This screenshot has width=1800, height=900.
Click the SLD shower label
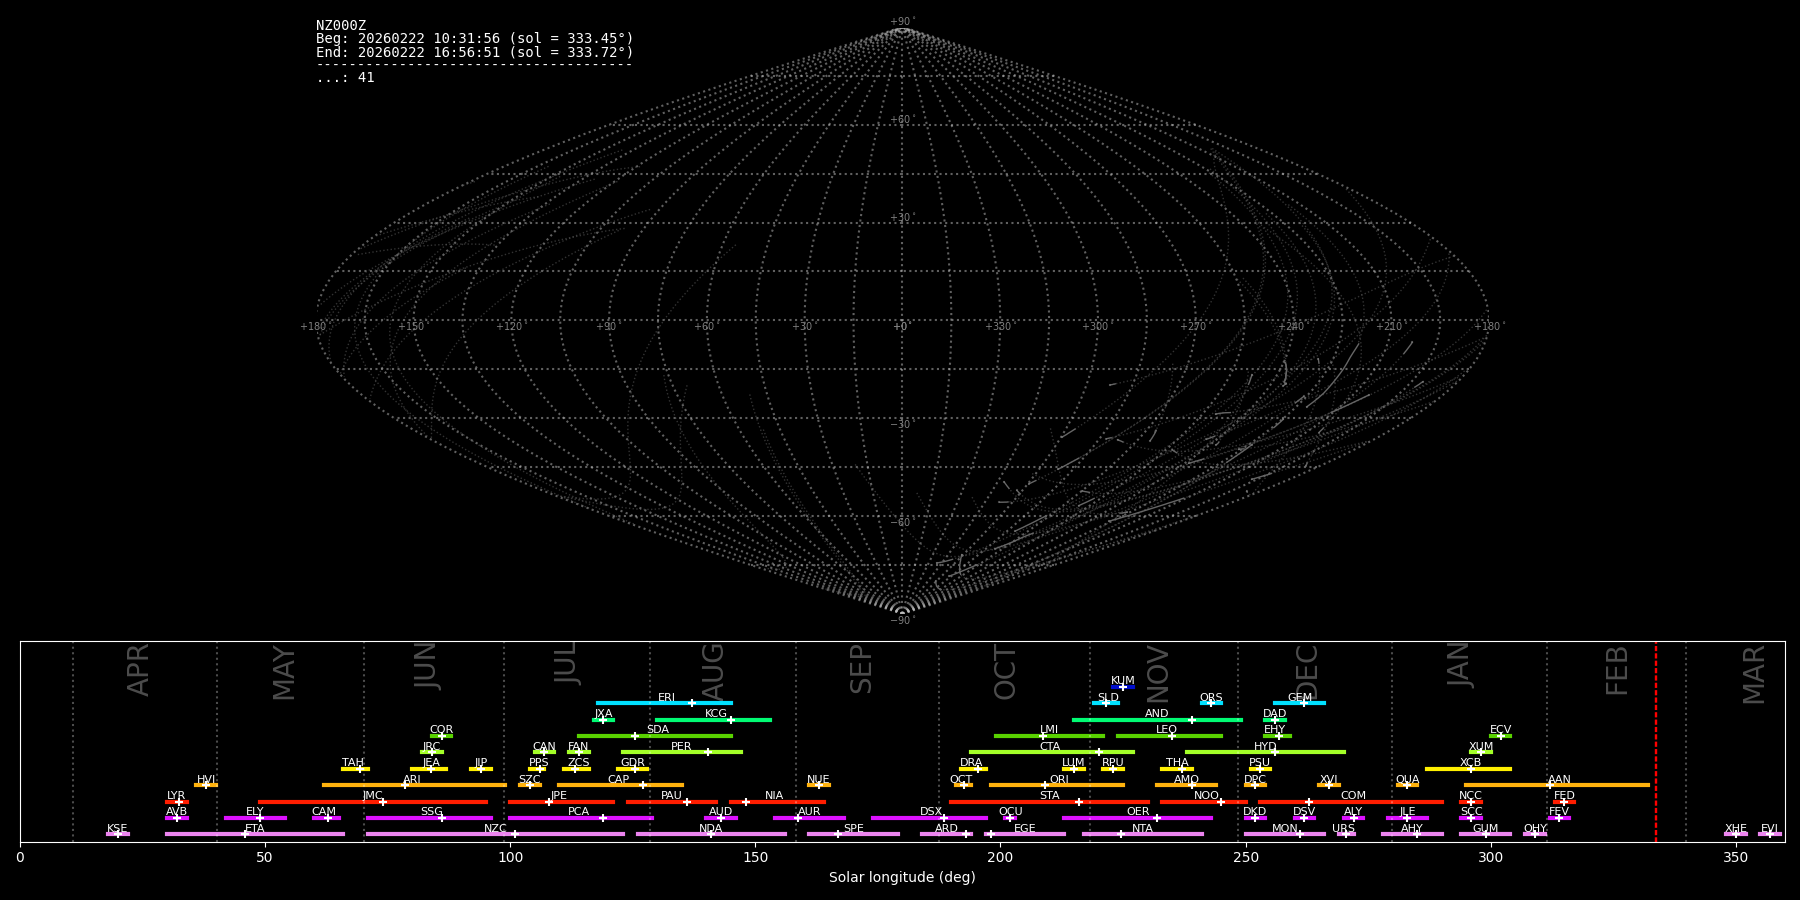1108,698
